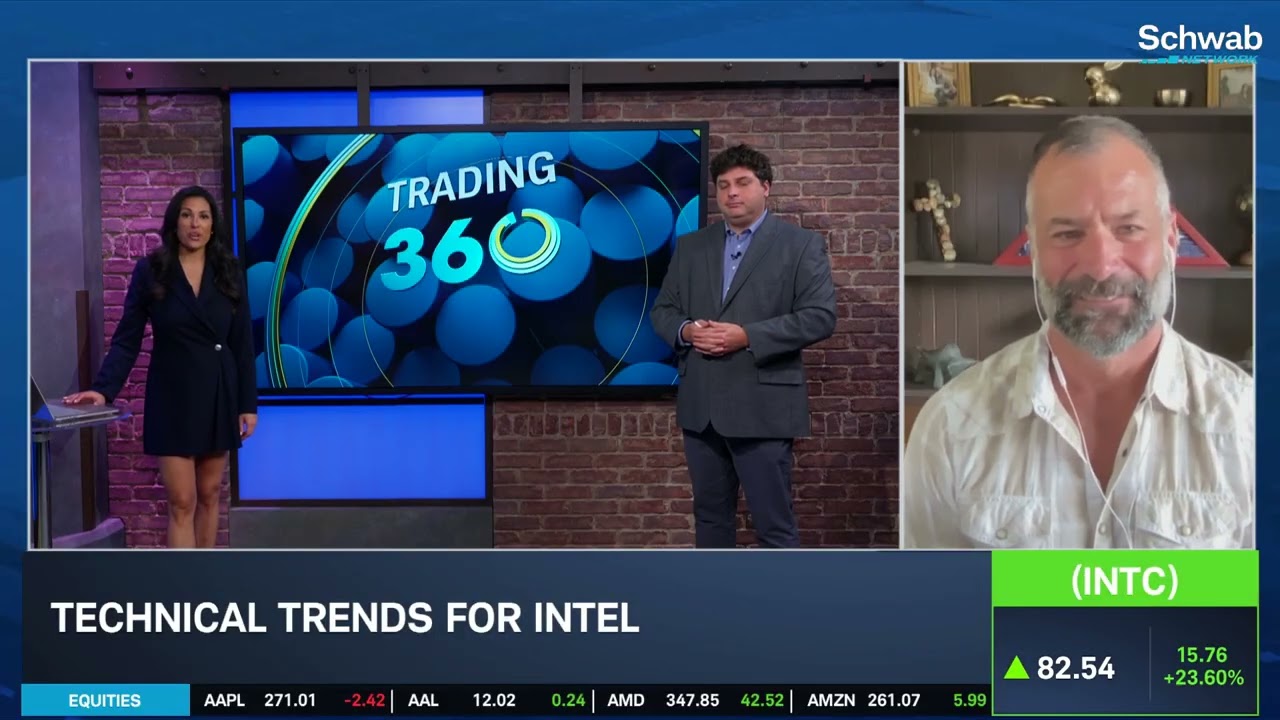
Task: Click the AMD price 347.85
Action: tap(691, 700)
